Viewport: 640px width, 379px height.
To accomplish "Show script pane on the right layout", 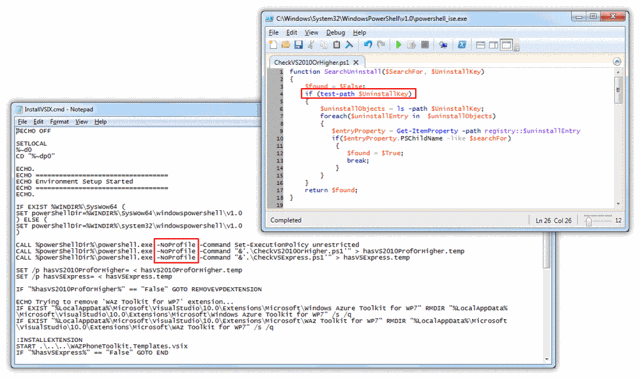I will pyautogui.click(x=493, y=45).
